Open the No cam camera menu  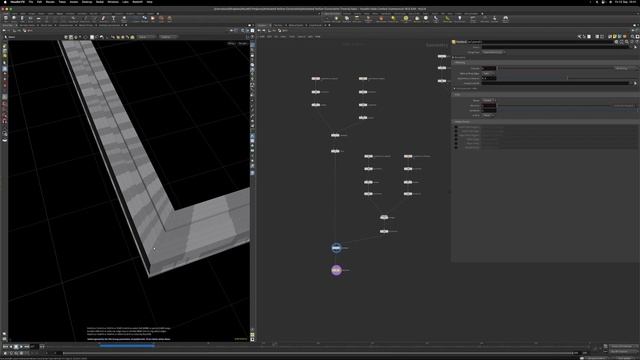(x=243, y=43)
